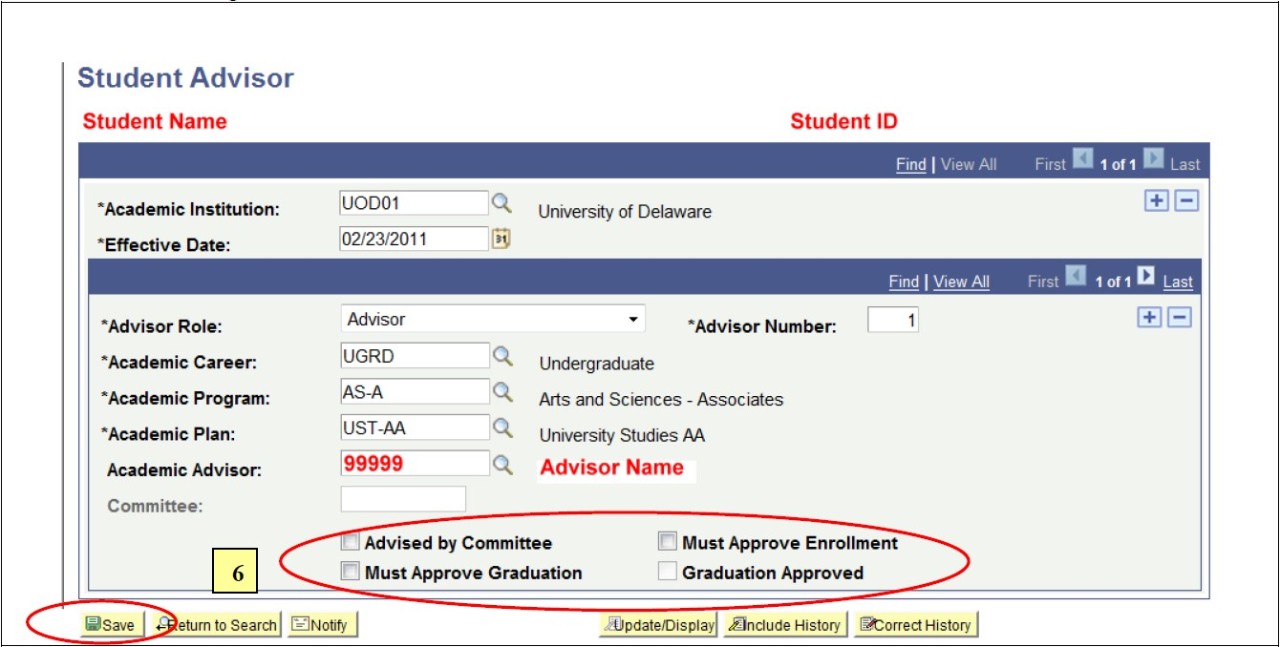
Task: Click the Advisor Number input field
Action: (x=893, y=320)
